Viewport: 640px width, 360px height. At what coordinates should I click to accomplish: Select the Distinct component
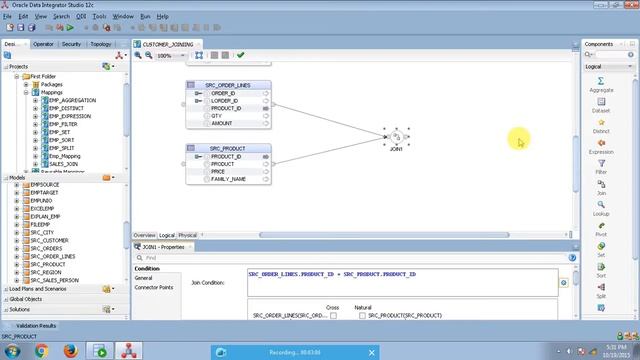click(601, 126)
